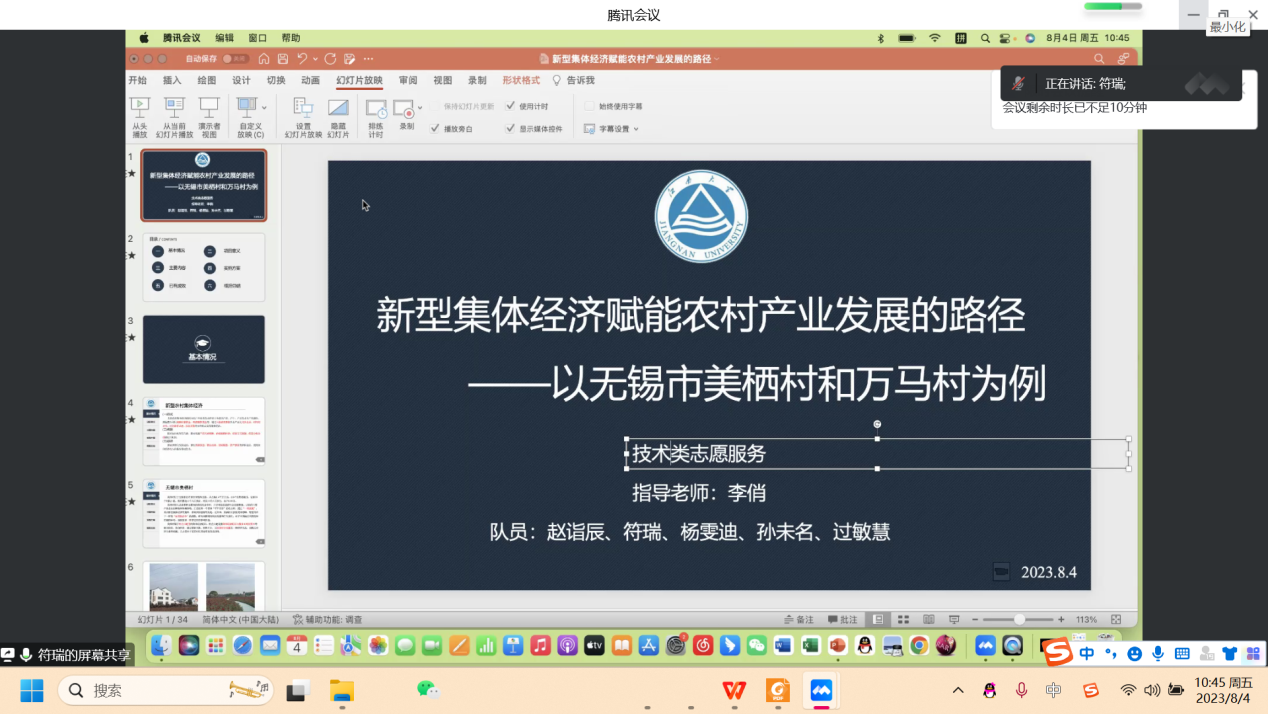Click the 备注 notes button

[x=800, y=620]
